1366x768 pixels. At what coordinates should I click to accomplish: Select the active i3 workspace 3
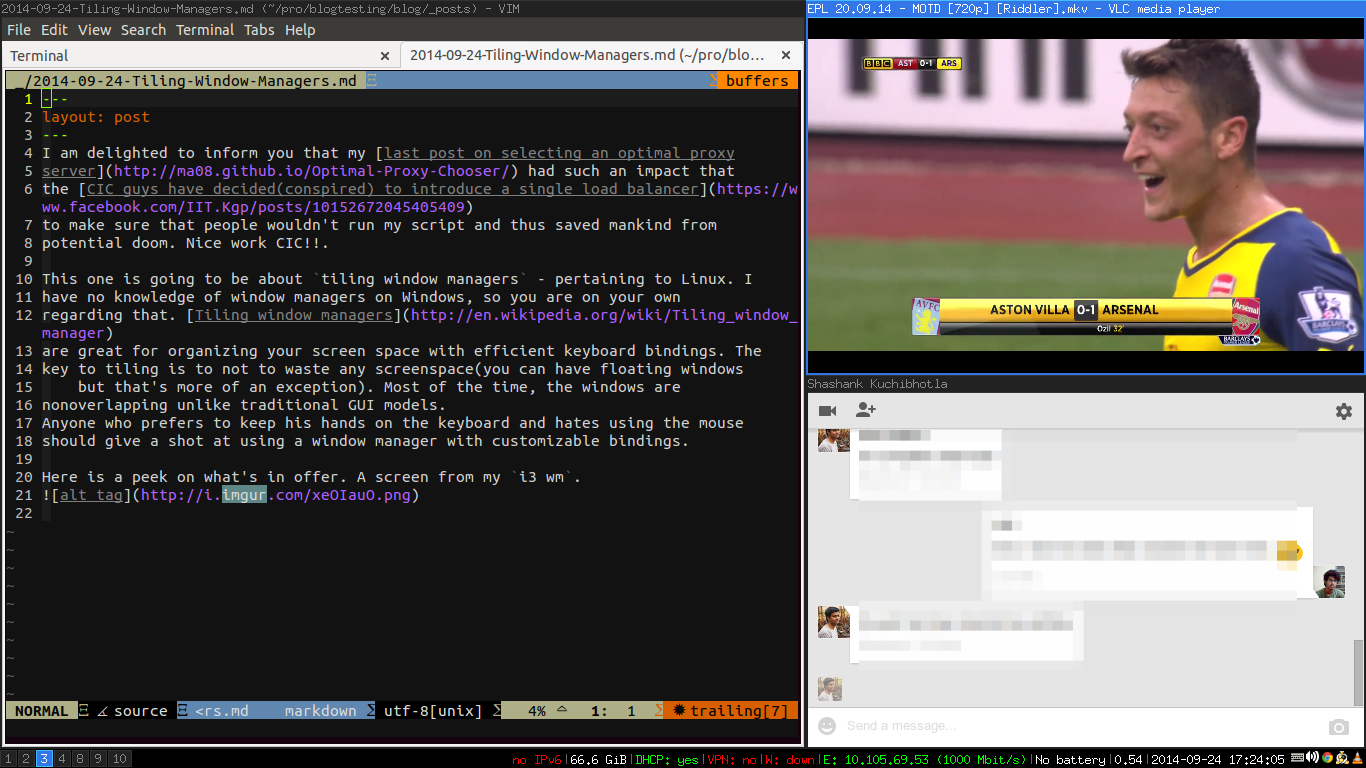point(44,759)
